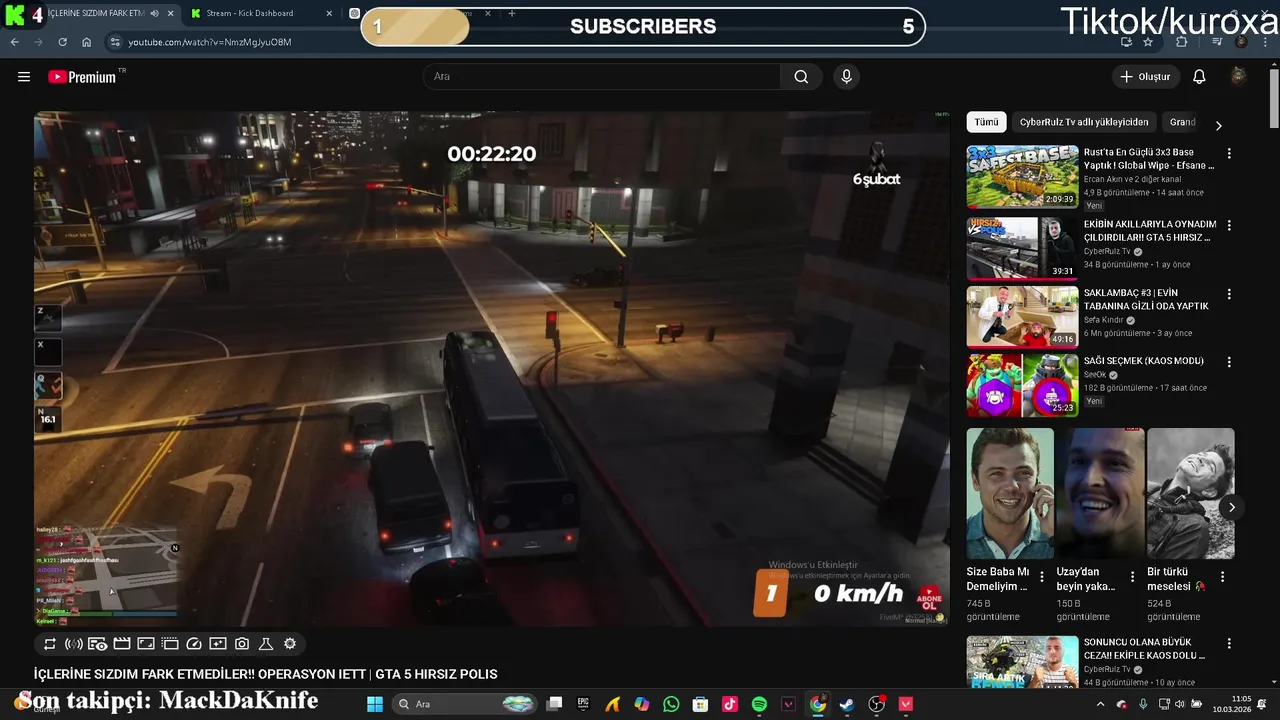Reload the page with the refresh icon
The width and height of the screenshot is (1280, 720).
point(62,42)
